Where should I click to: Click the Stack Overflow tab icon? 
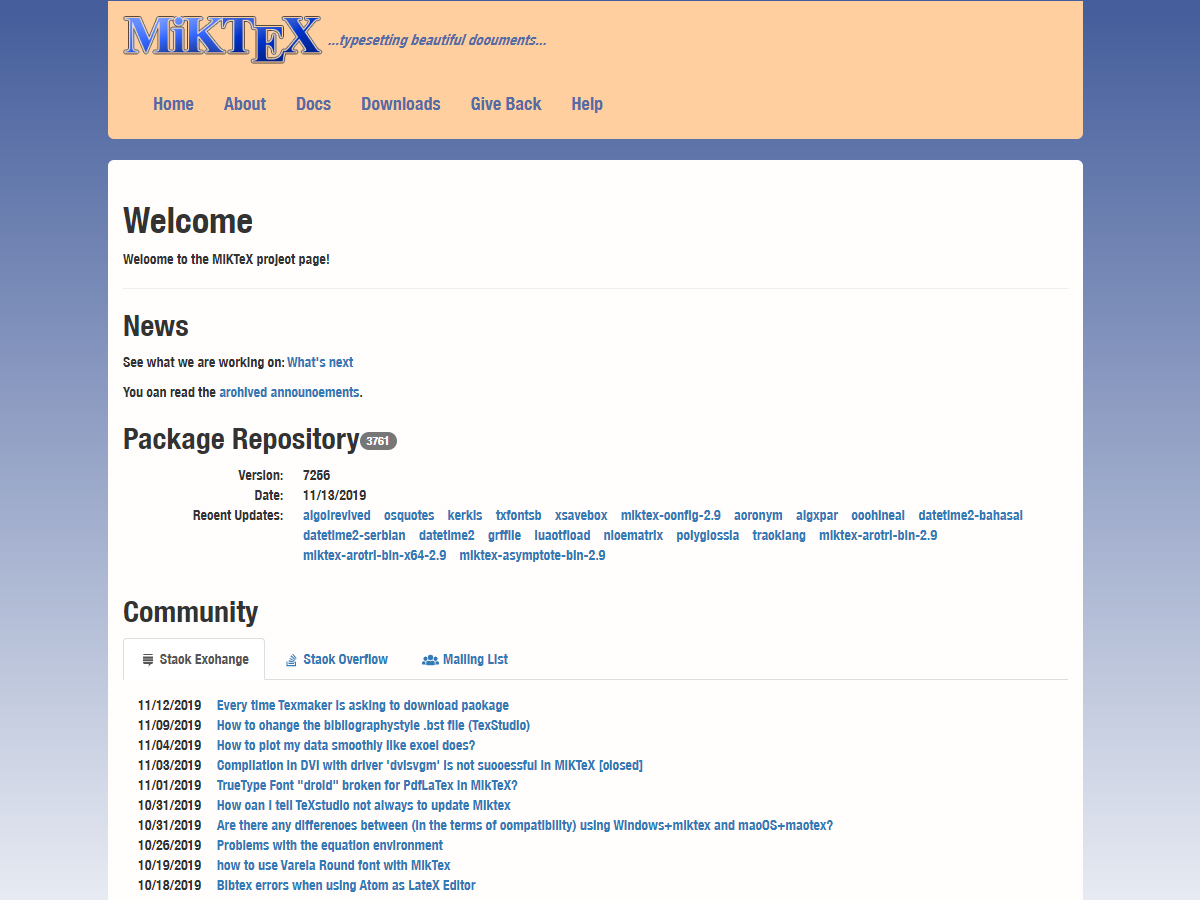[x=291, y=660]
